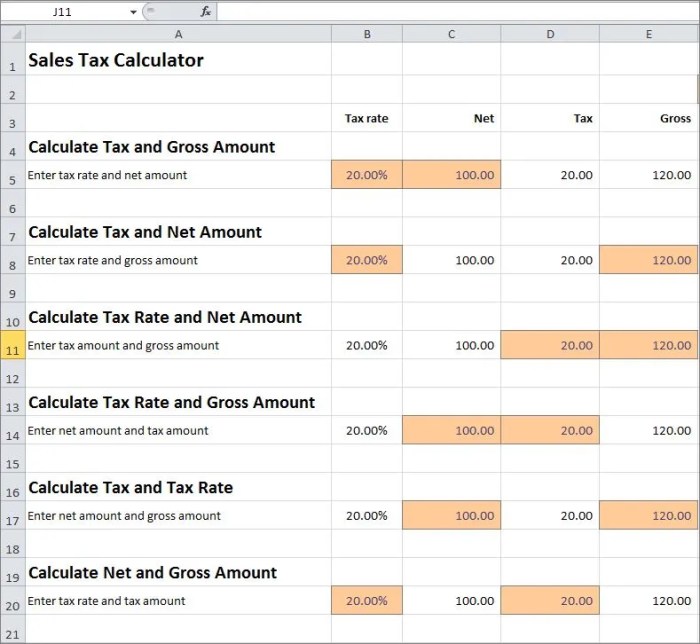
Task: Select column D header
Action: click(x=550, y=34)
